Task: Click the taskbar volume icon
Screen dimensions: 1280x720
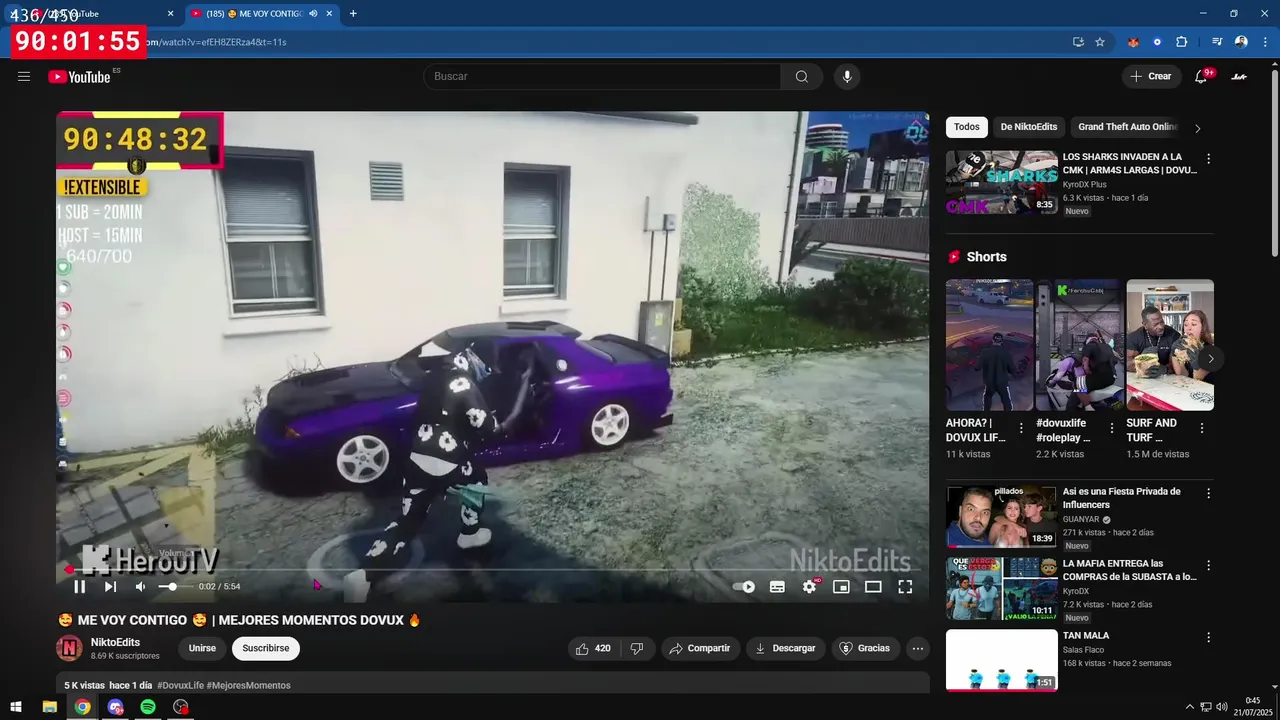Action: (x=1222, y=707)
